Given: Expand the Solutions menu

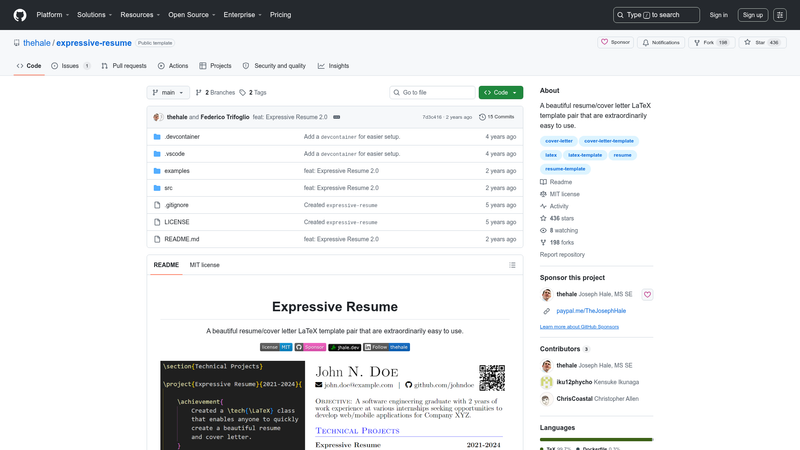Looking at the screenshot, I should (x=94, y=15).
